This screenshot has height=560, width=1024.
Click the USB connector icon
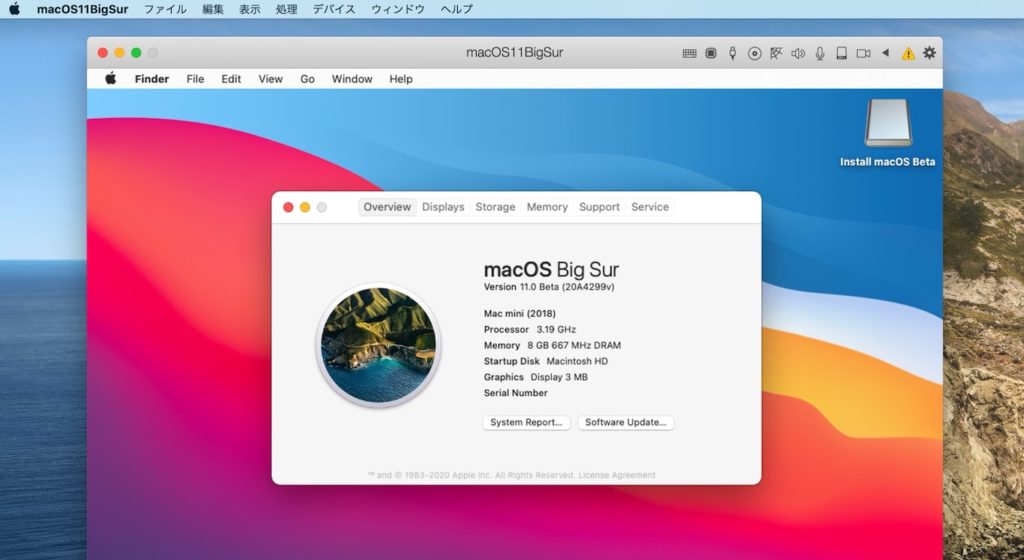point(733,53)
